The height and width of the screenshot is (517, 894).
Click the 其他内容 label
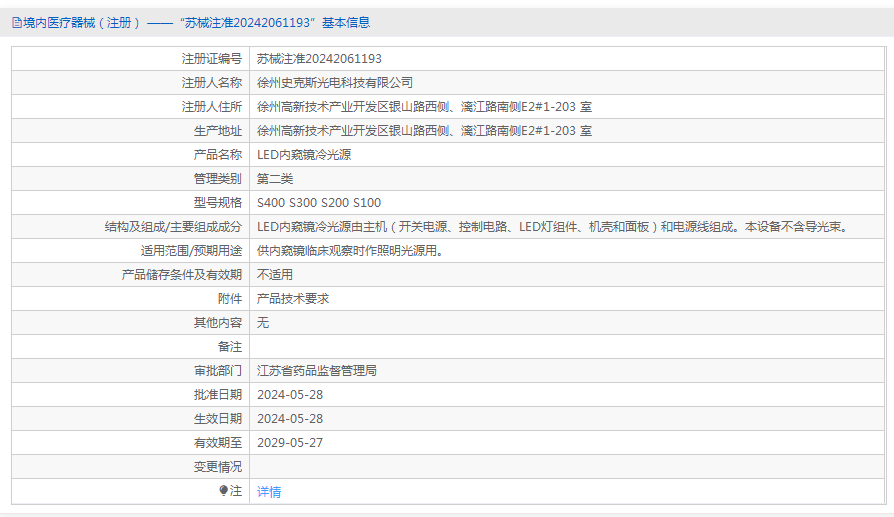coord(218,323)
